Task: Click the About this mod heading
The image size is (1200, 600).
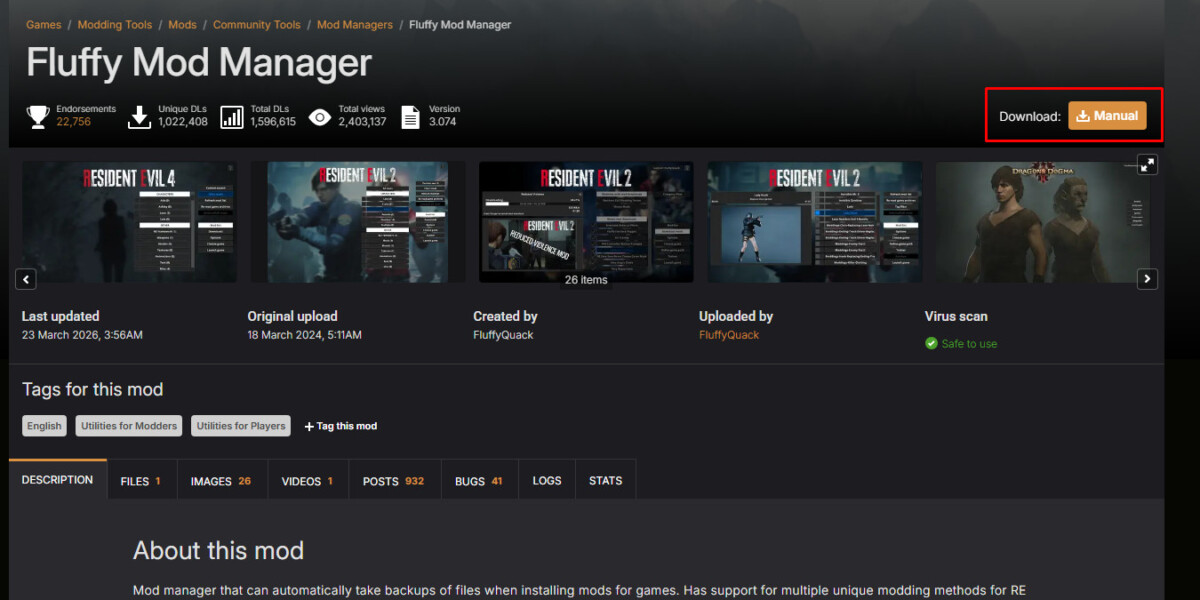Action: point(218,551)
